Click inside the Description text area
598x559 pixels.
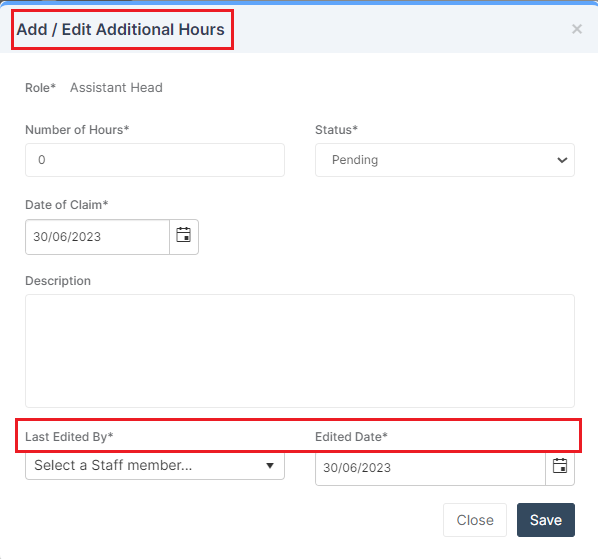click(x=300, y=351)
